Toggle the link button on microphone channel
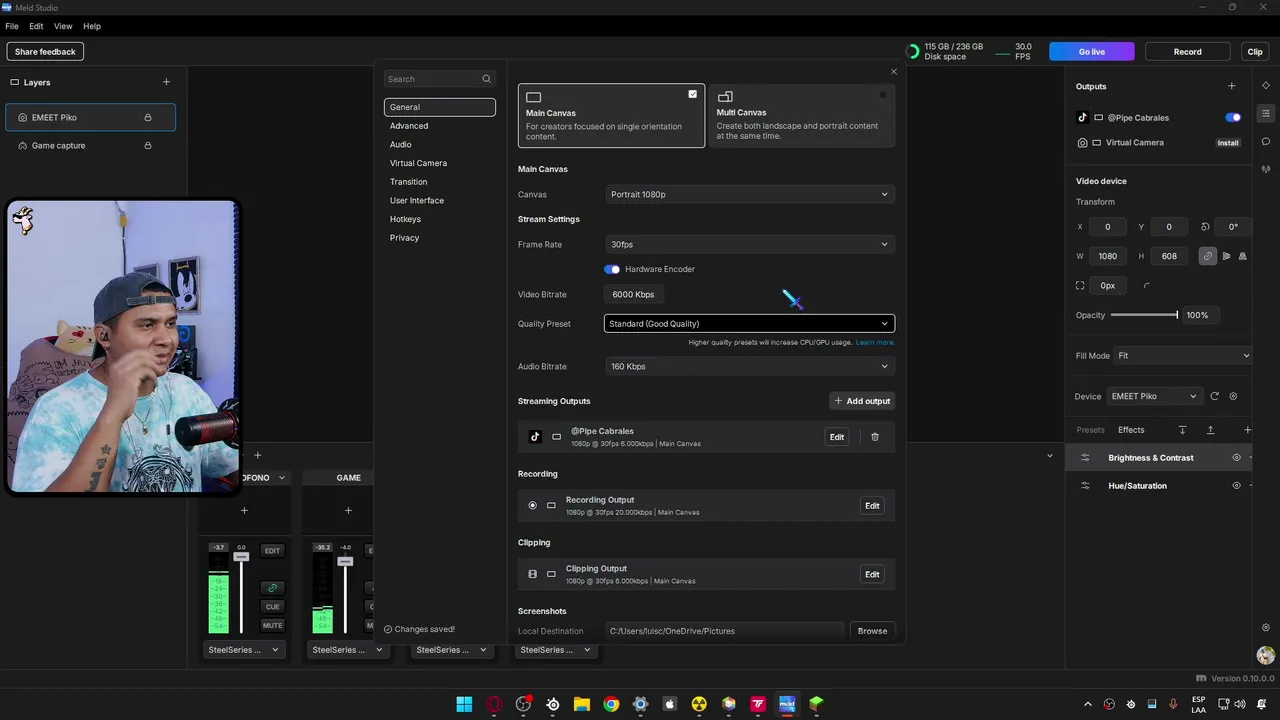Screen dimensions: 1280x720 (272, 588)
